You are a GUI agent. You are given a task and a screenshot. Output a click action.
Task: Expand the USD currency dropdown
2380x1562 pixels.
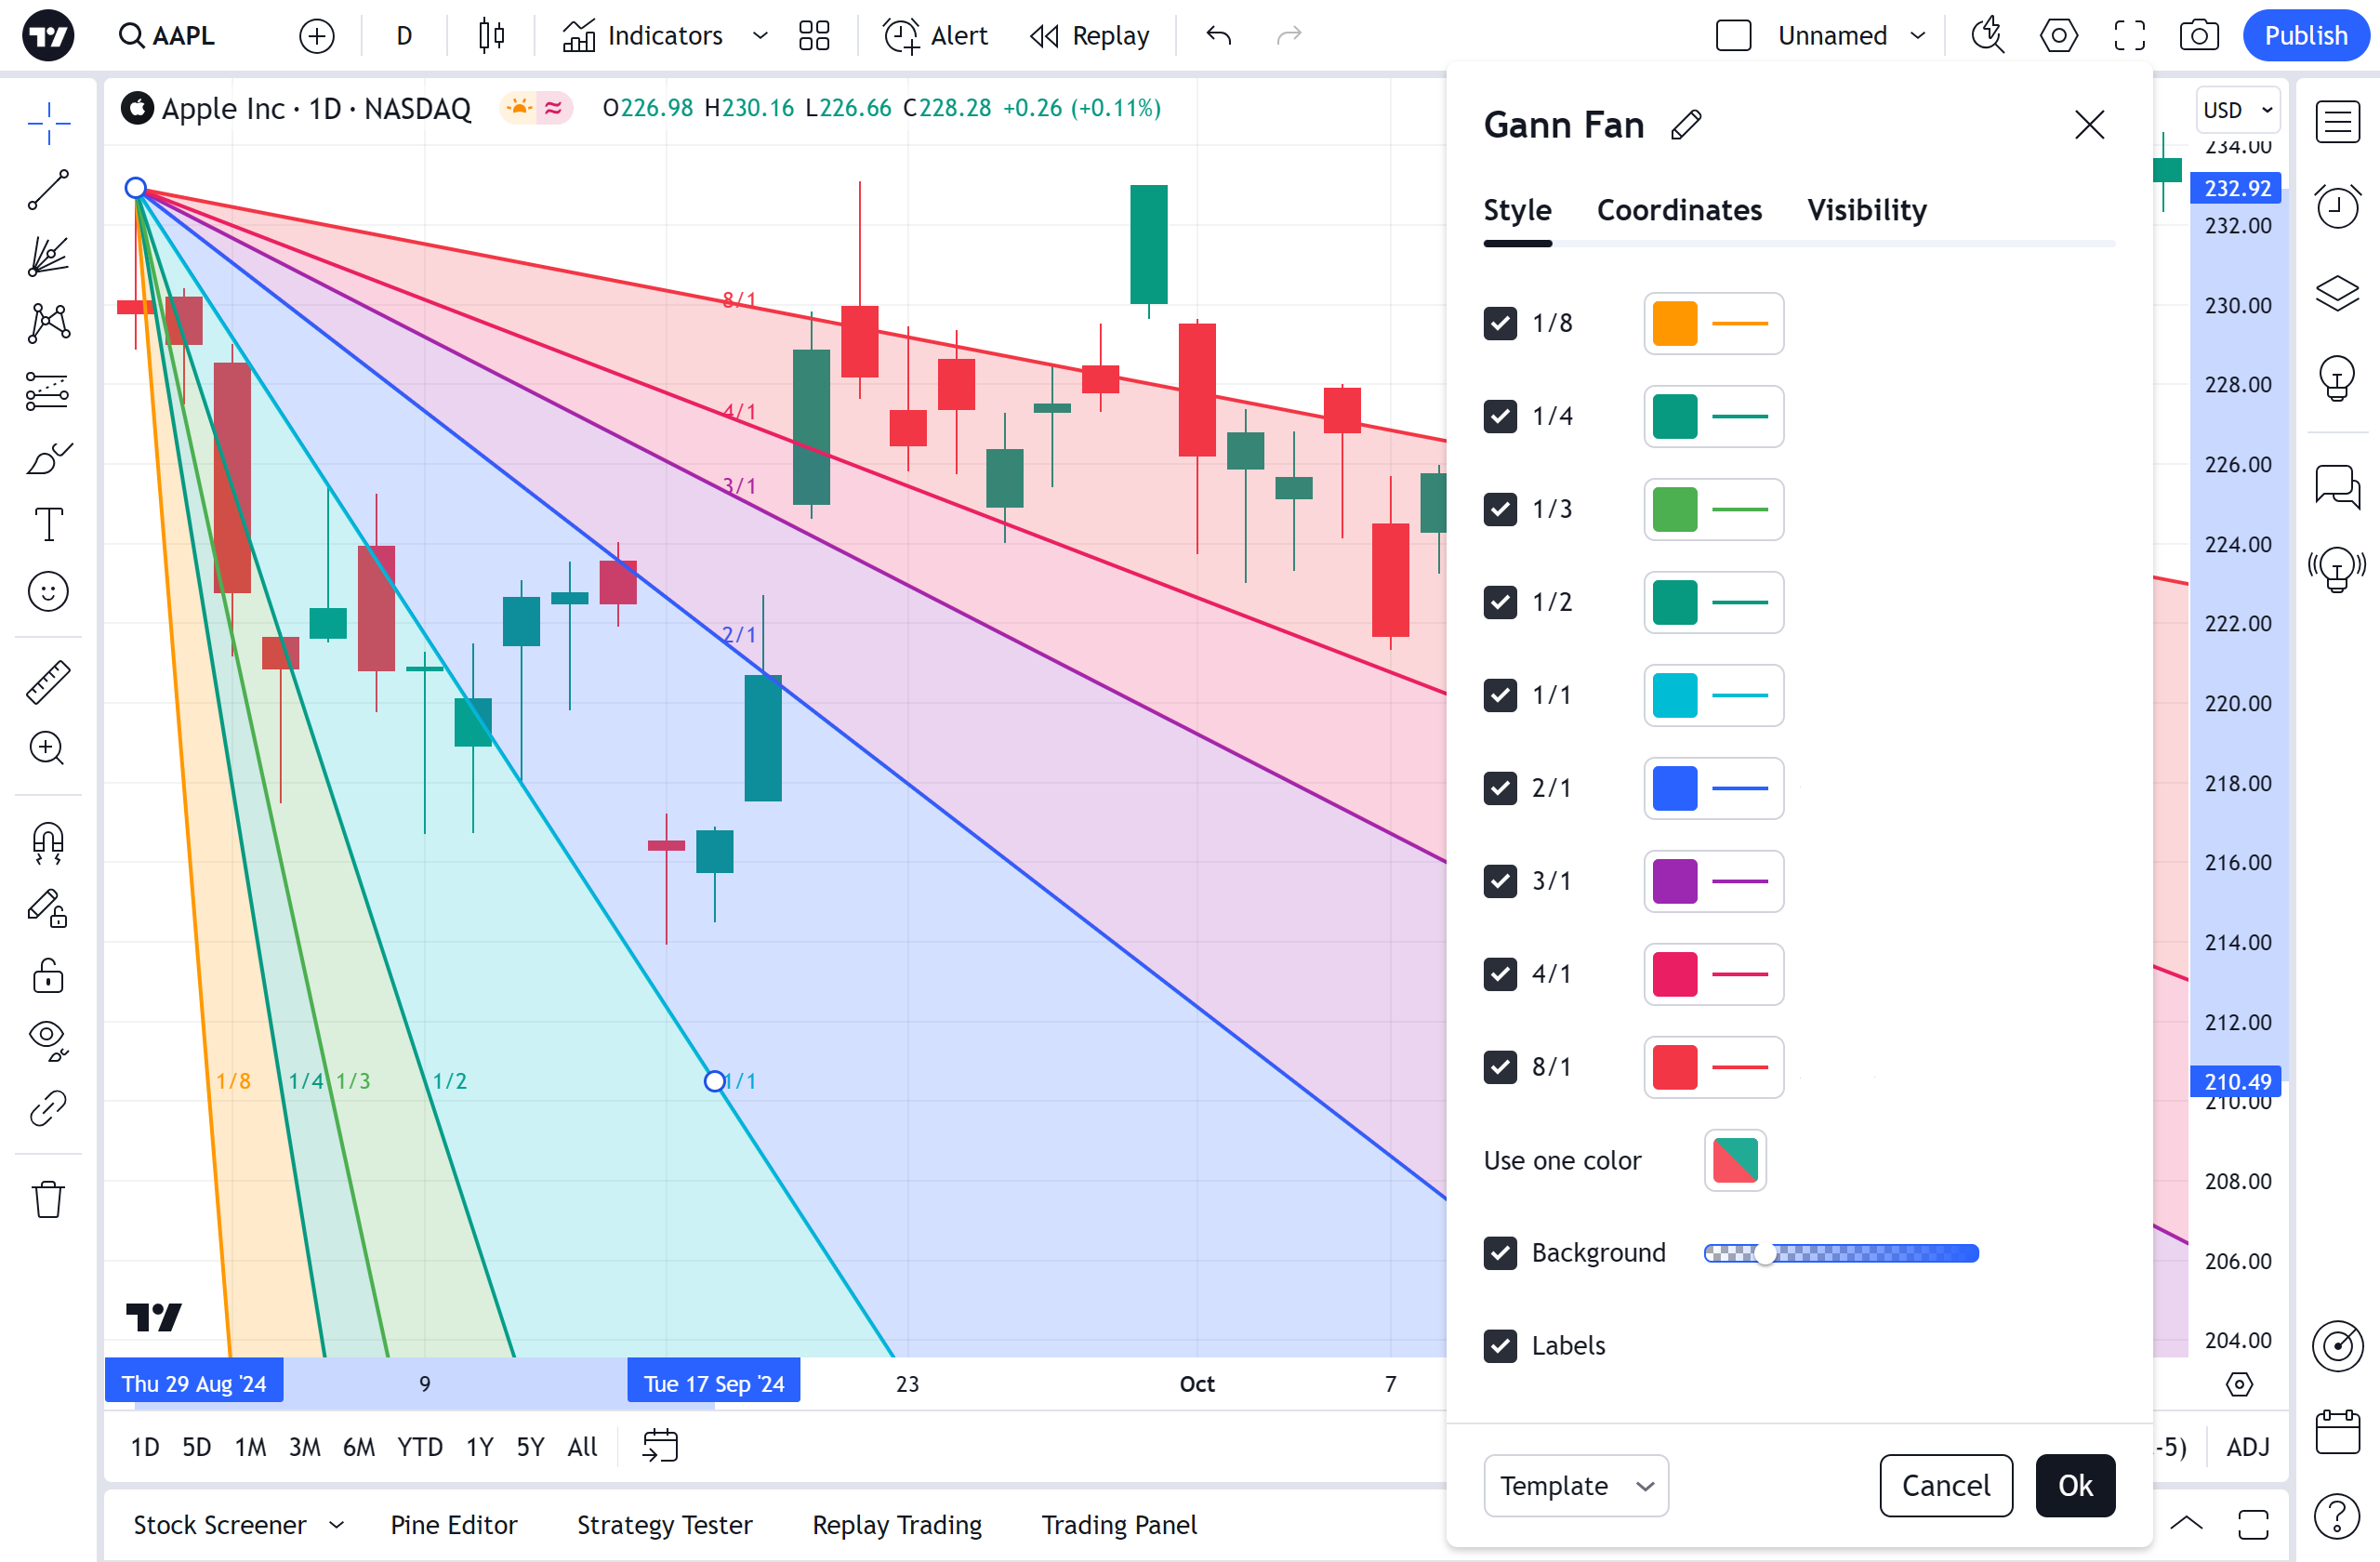2237,110
